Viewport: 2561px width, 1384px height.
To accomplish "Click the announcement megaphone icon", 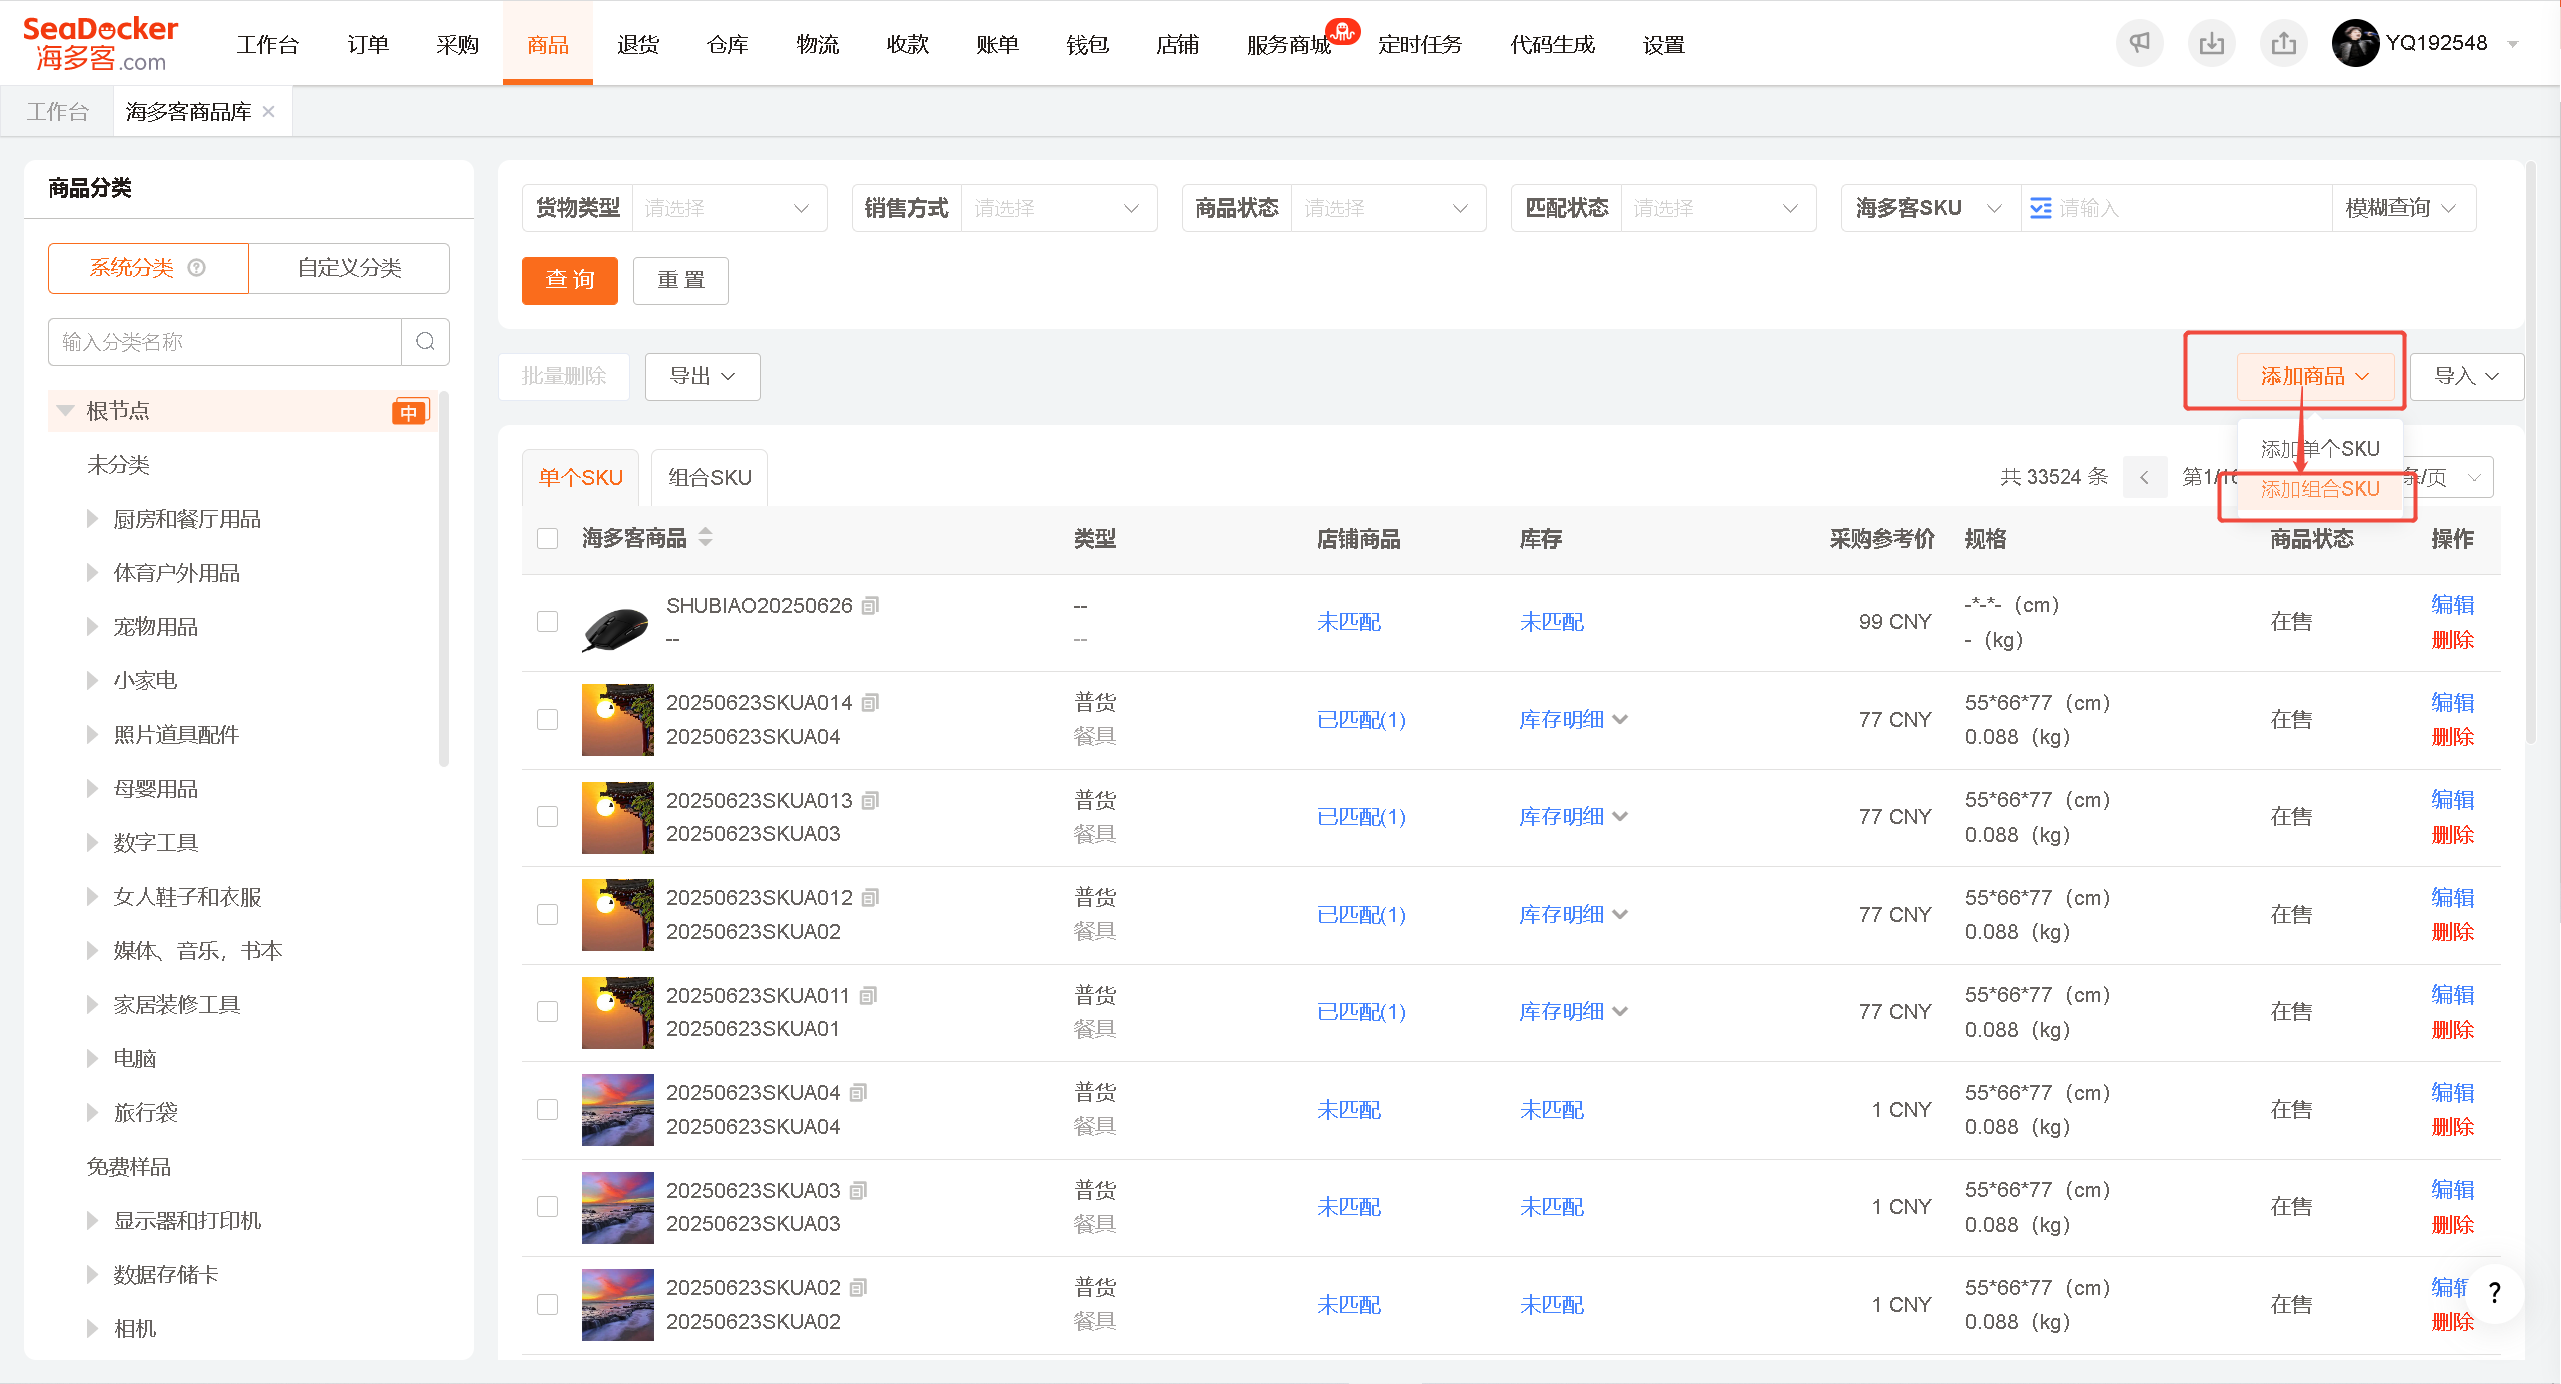I will (2139, 44).
